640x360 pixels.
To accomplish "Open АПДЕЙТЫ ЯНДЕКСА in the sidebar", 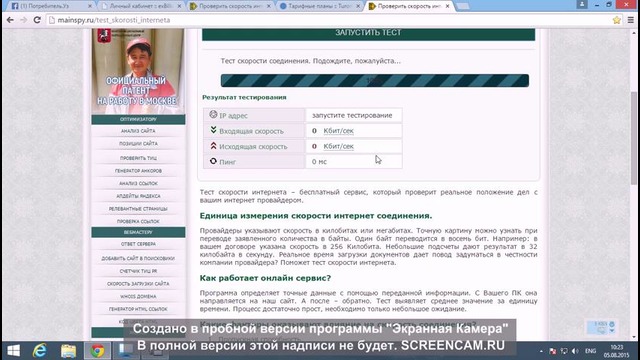I will [x=138, y=196].
